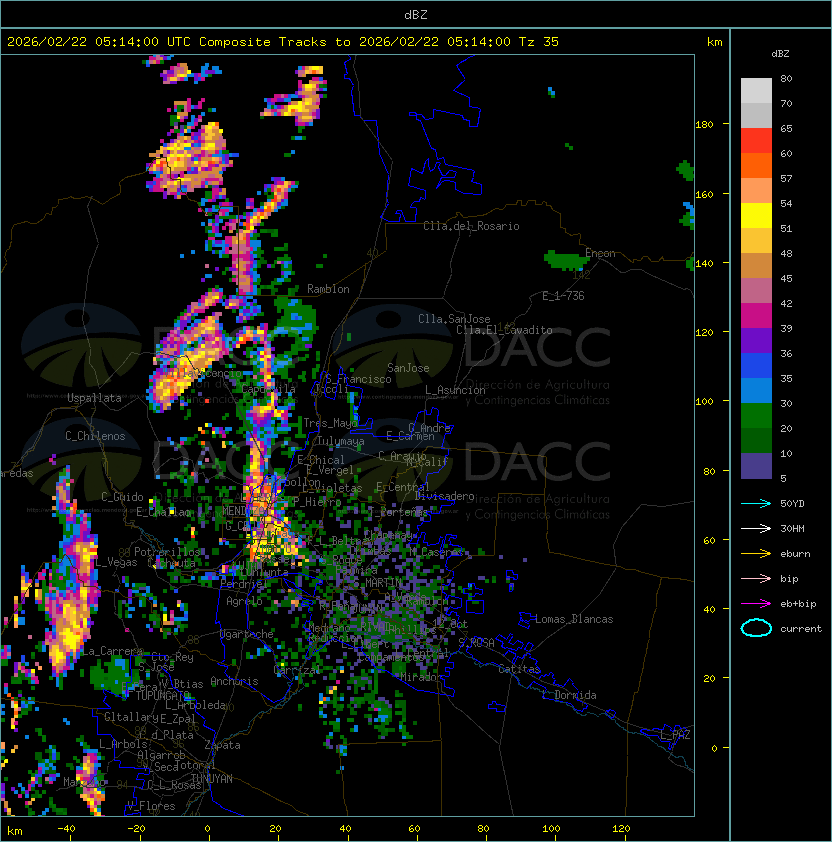832x842 pixels.
Task: Click the 'S_Francisco' map label
Action: coord(358,379)
